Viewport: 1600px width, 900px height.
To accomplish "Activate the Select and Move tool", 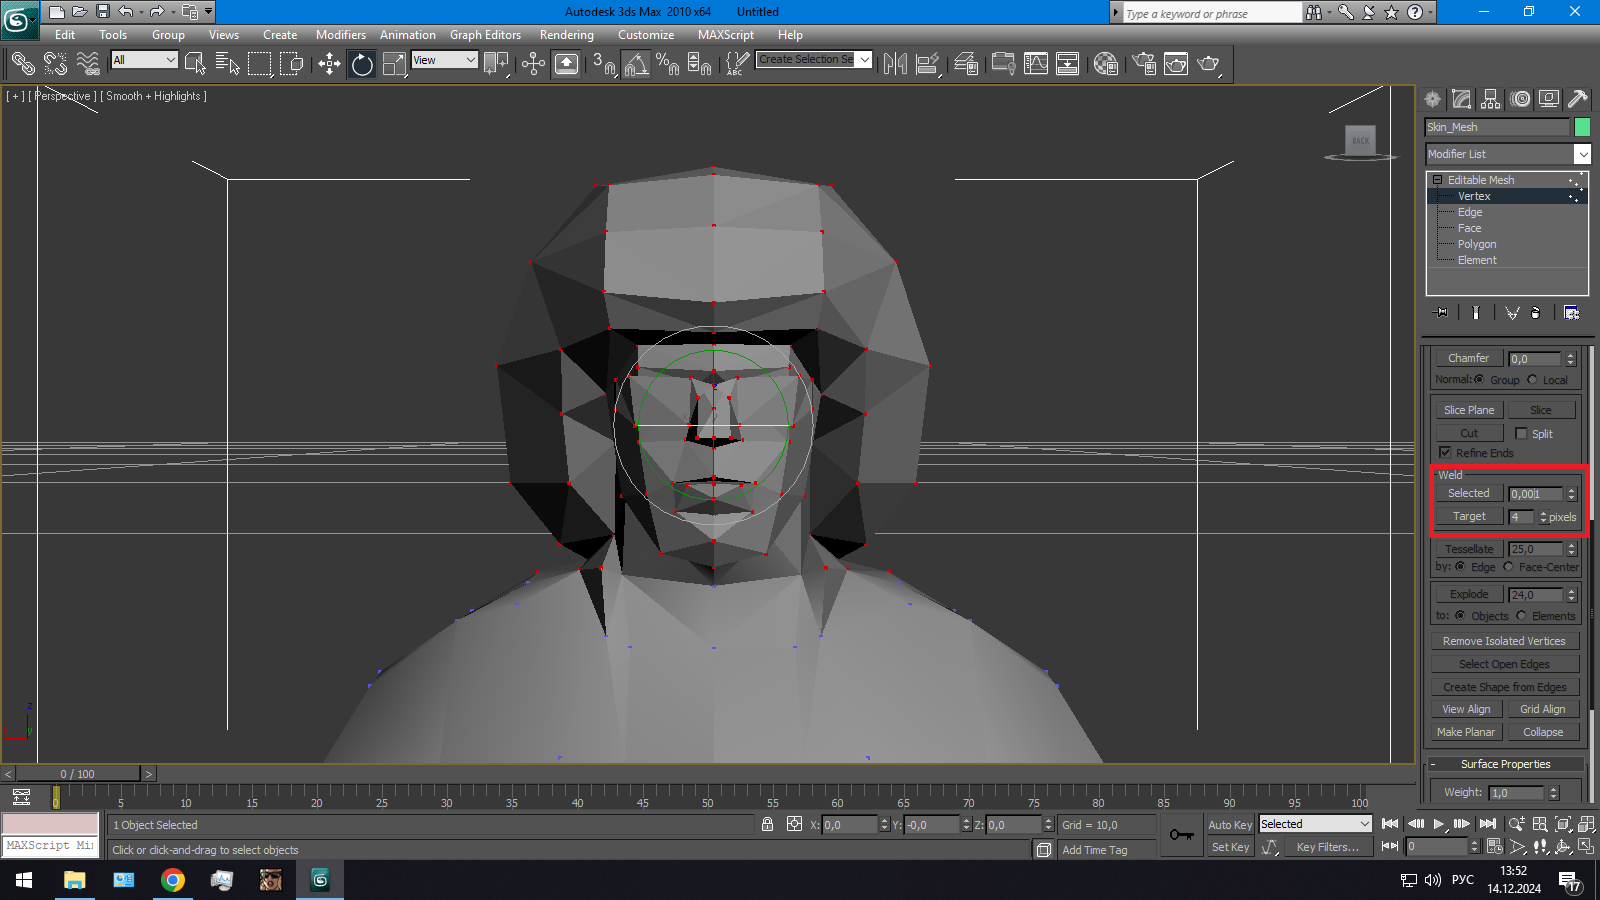I will tap(329, 64).
